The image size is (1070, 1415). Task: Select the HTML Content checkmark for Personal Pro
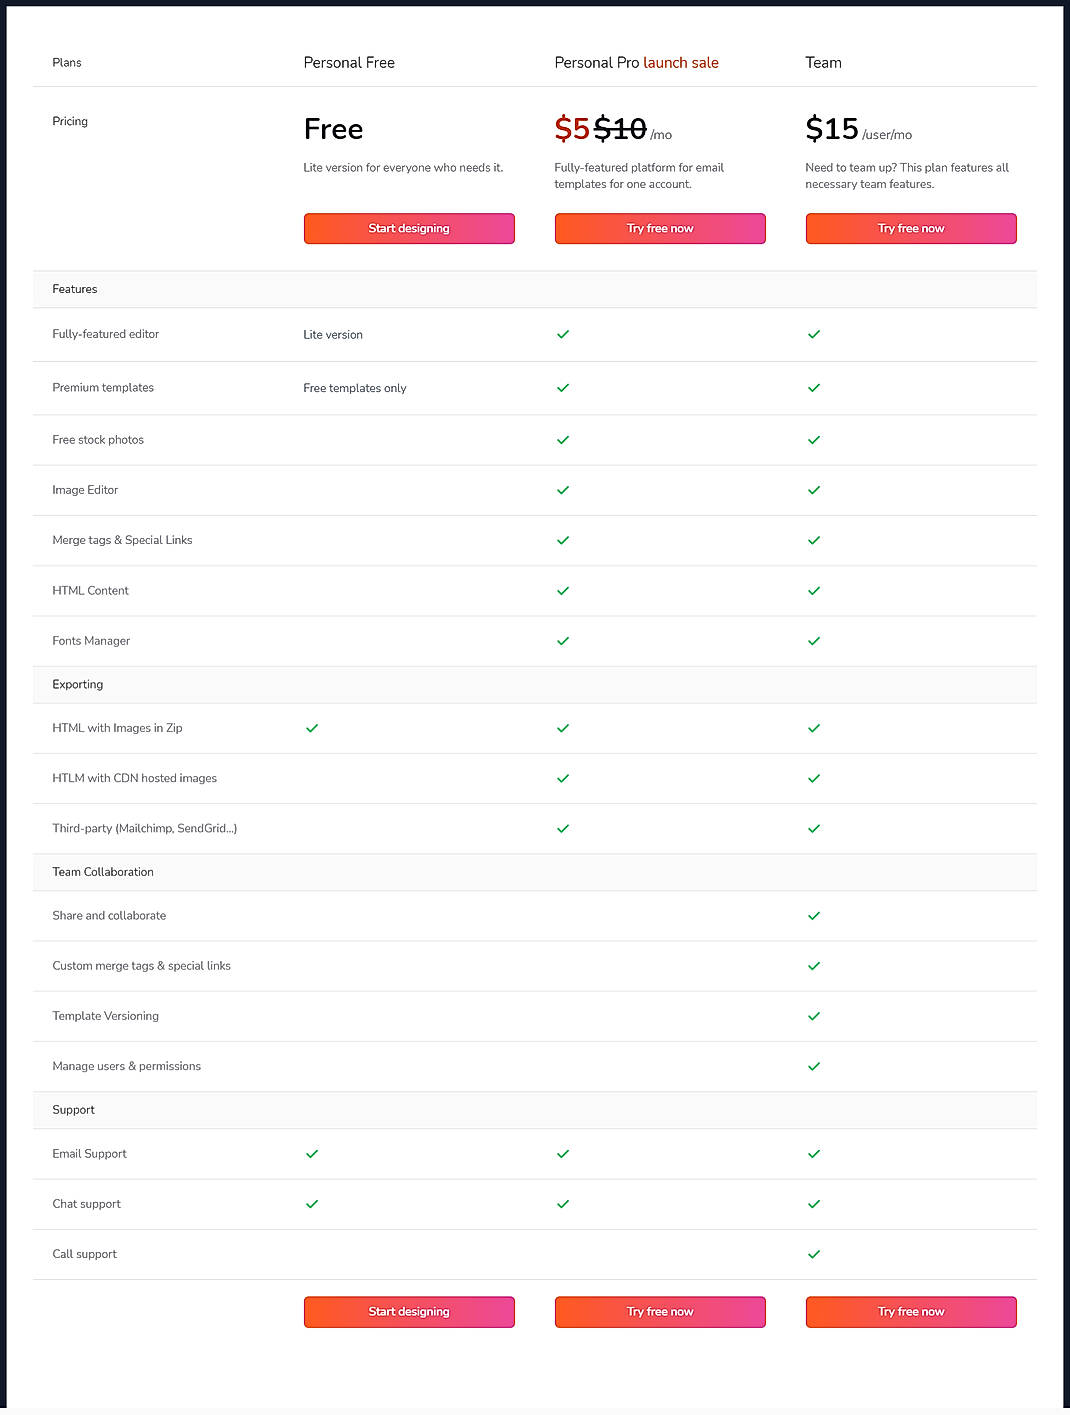[562, 590]
